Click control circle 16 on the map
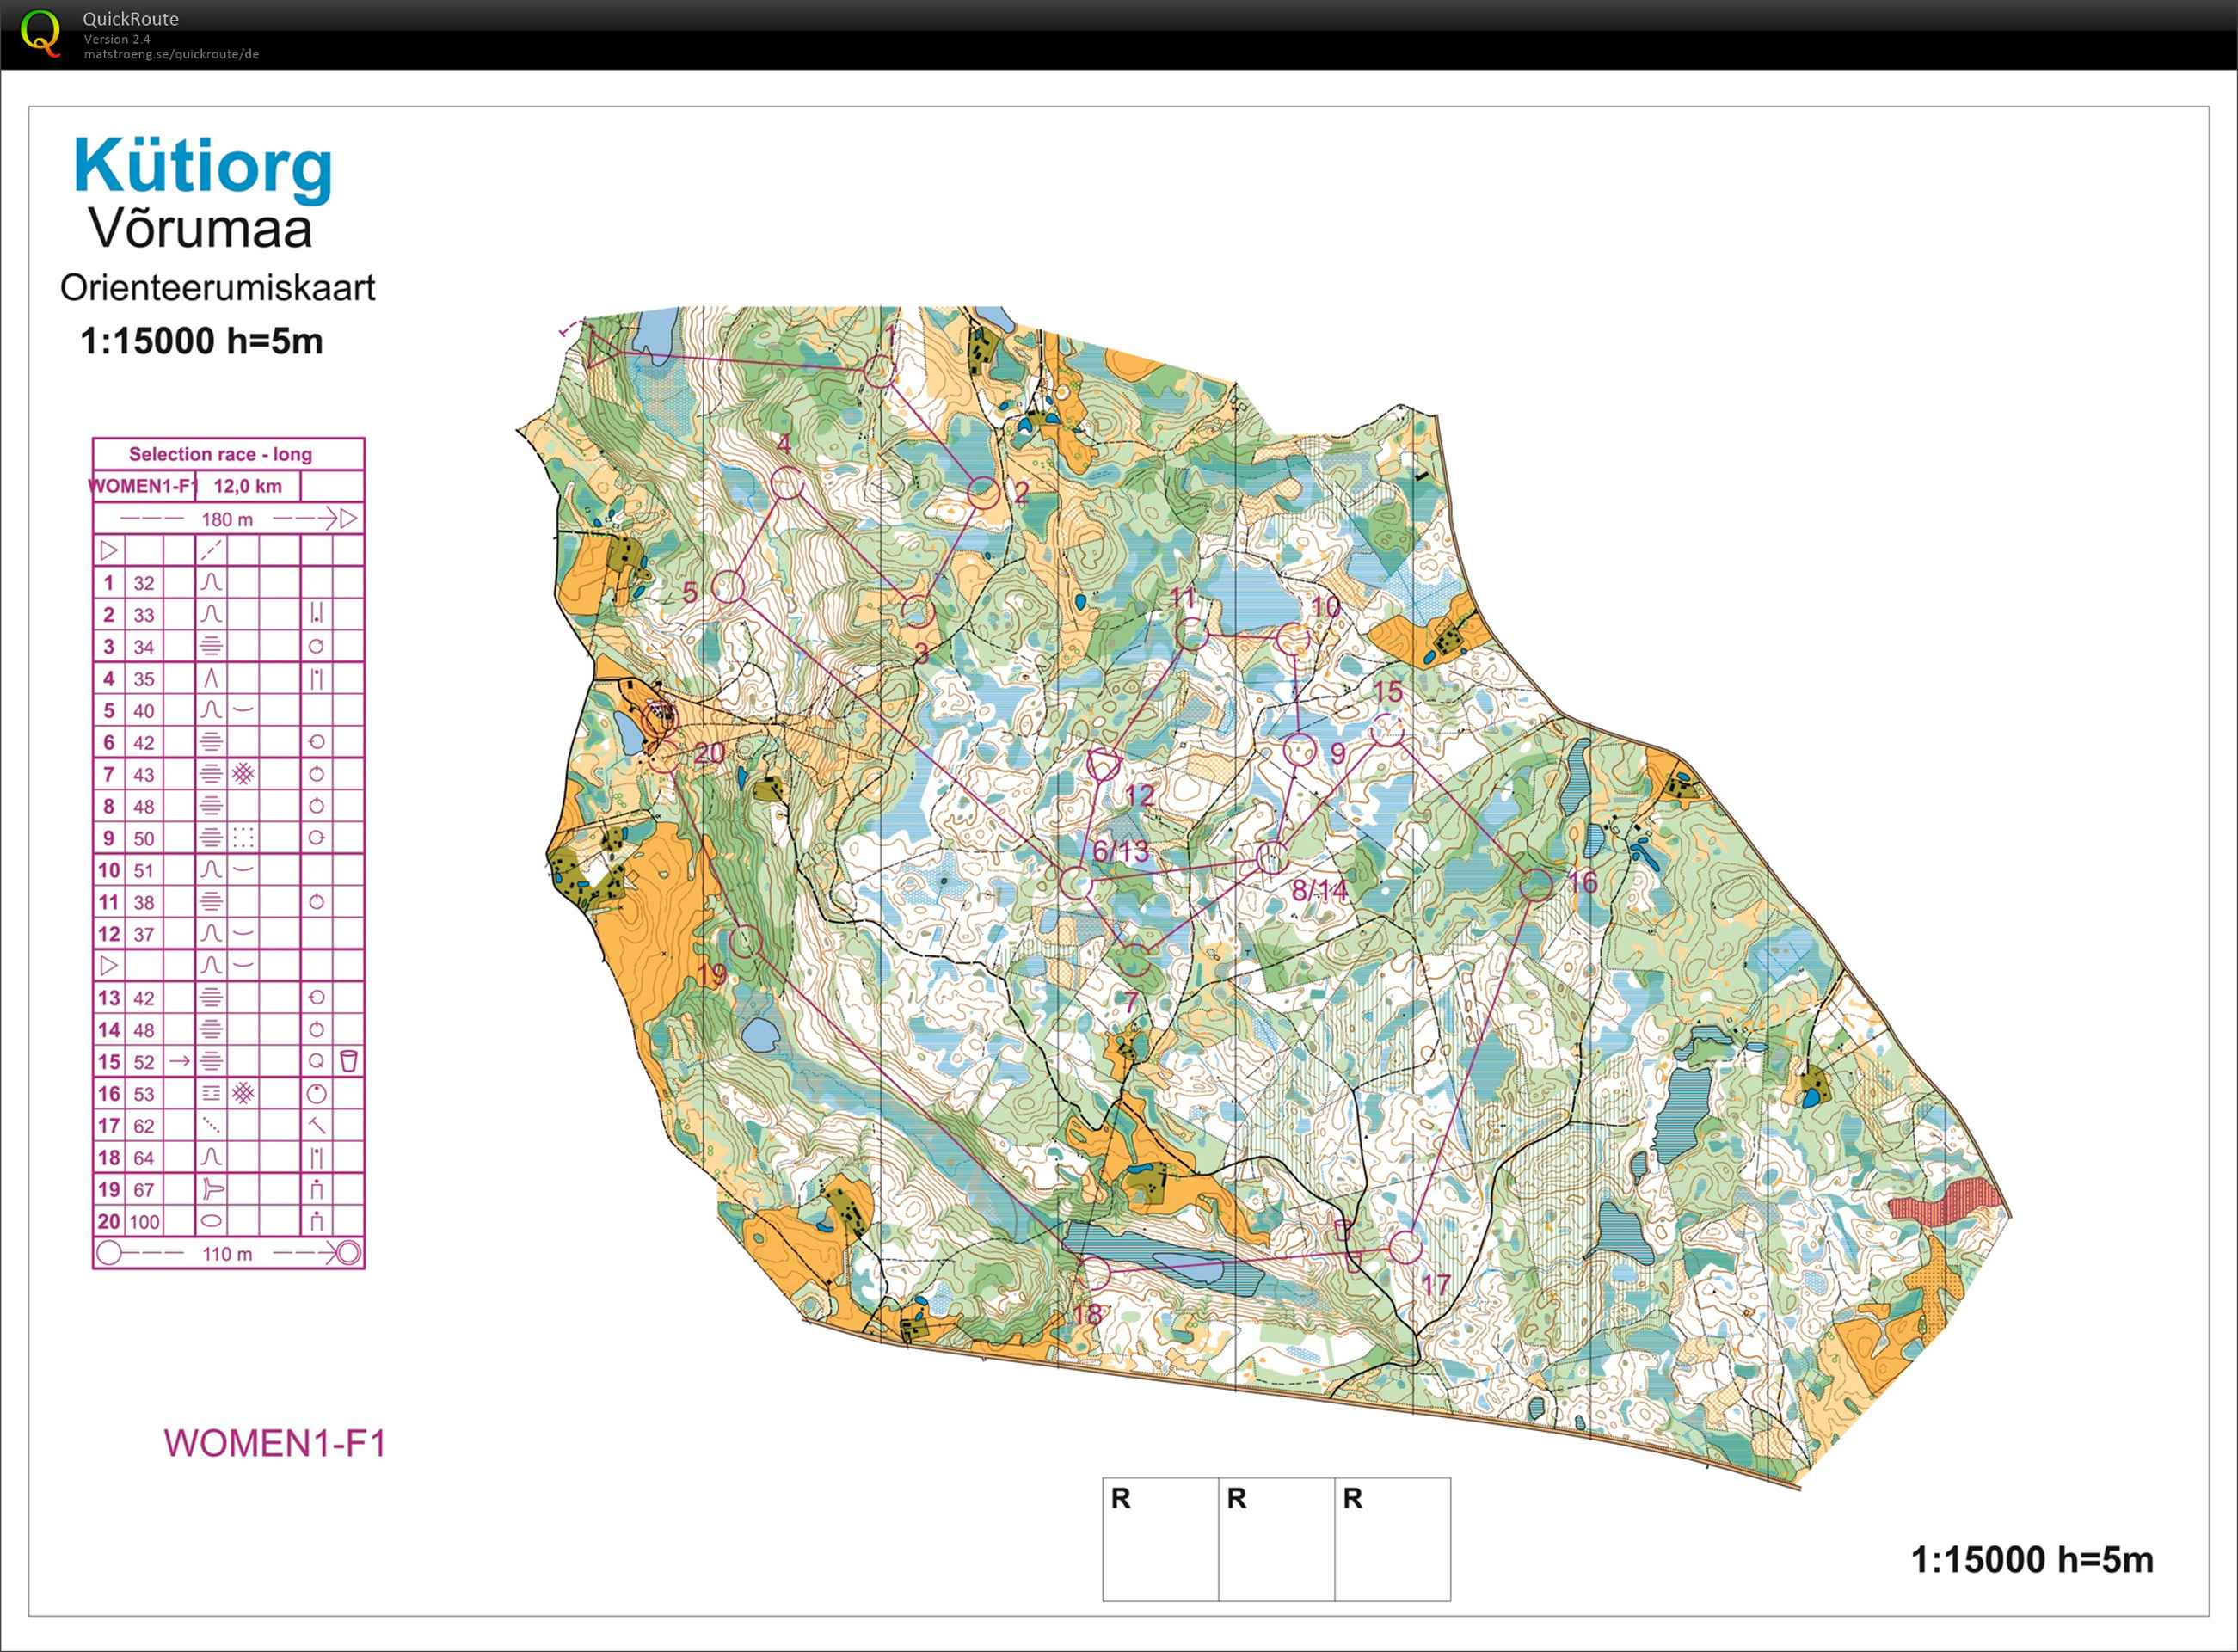This screenshot has width=2238, height=1652. pyautogui.click(x=1535, y=884)
